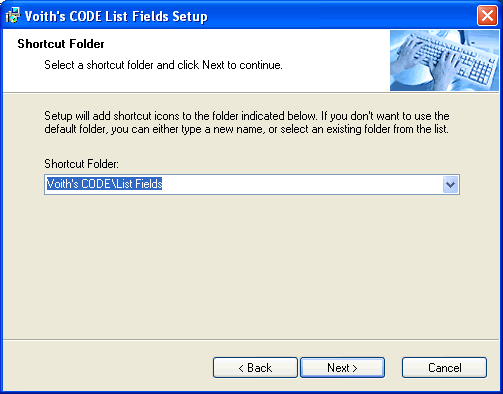Cancel the setup wizard

pyautogui.click(x=444, y=368)
